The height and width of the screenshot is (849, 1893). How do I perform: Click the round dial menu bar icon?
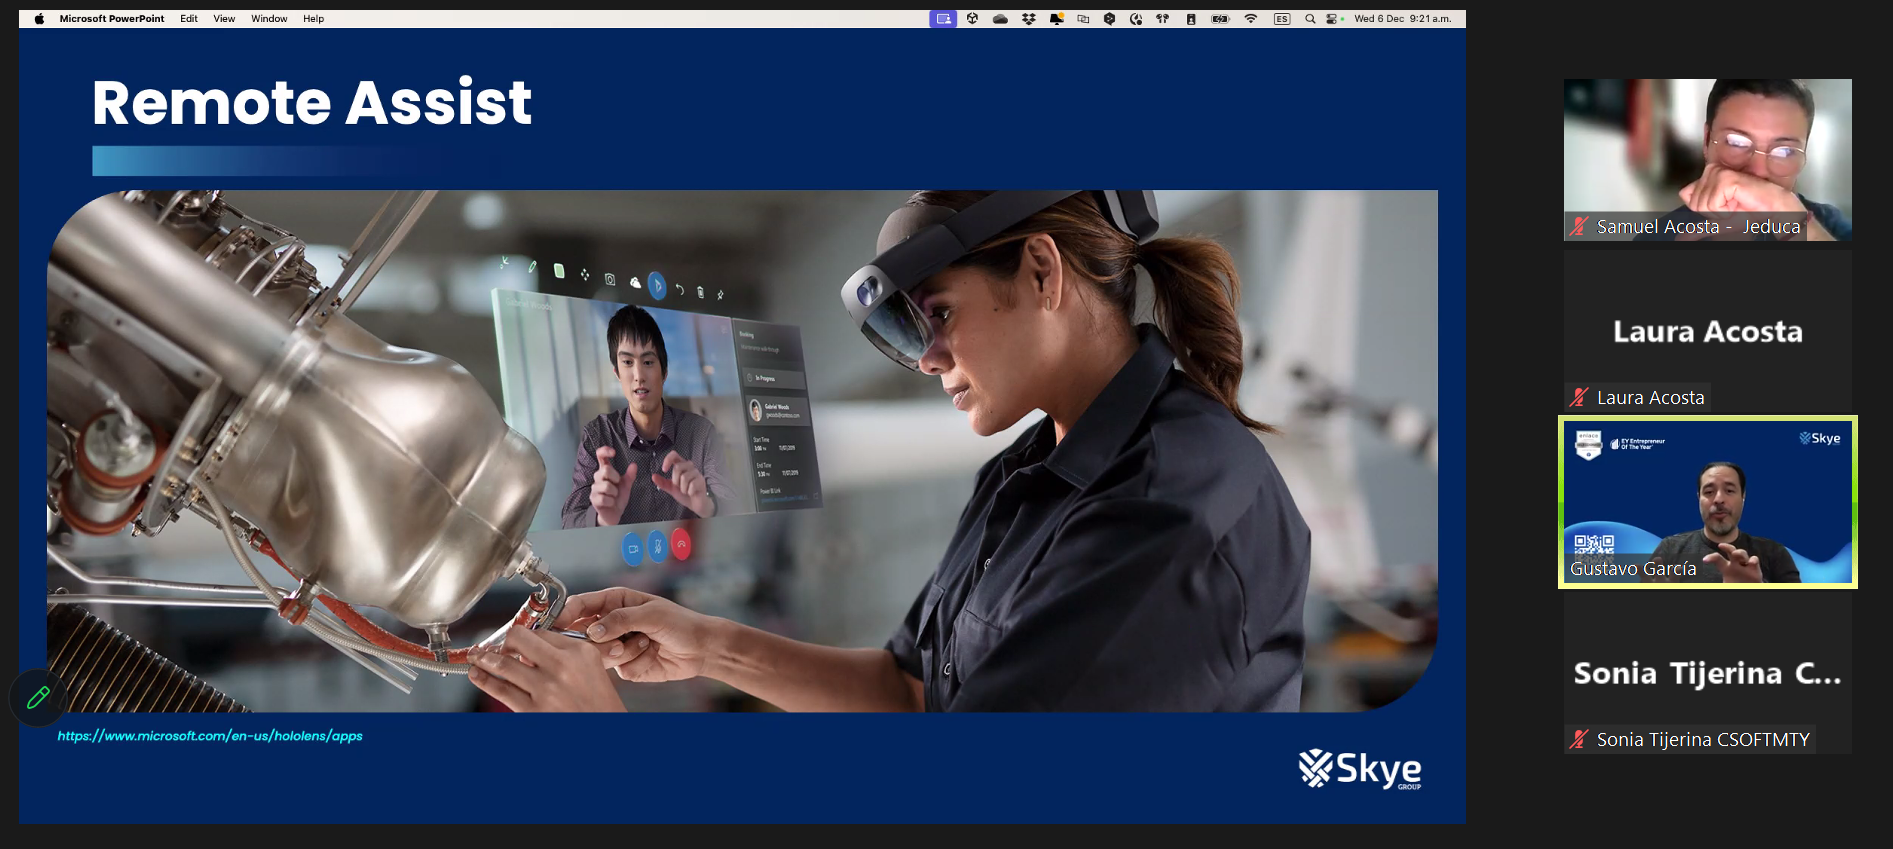(1136, 19)
